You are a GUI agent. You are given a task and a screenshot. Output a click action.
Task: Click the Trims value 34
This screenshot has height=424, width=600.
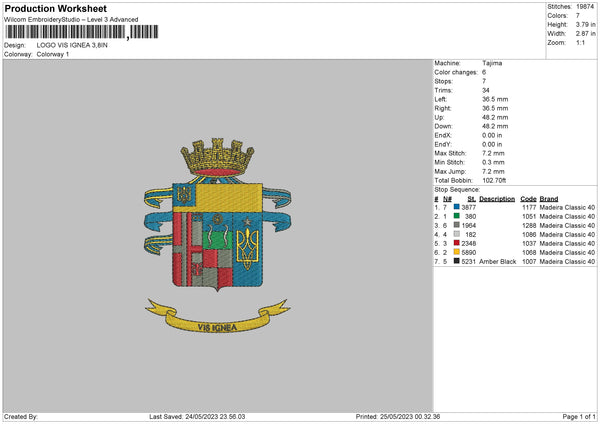tap(486, 90)
